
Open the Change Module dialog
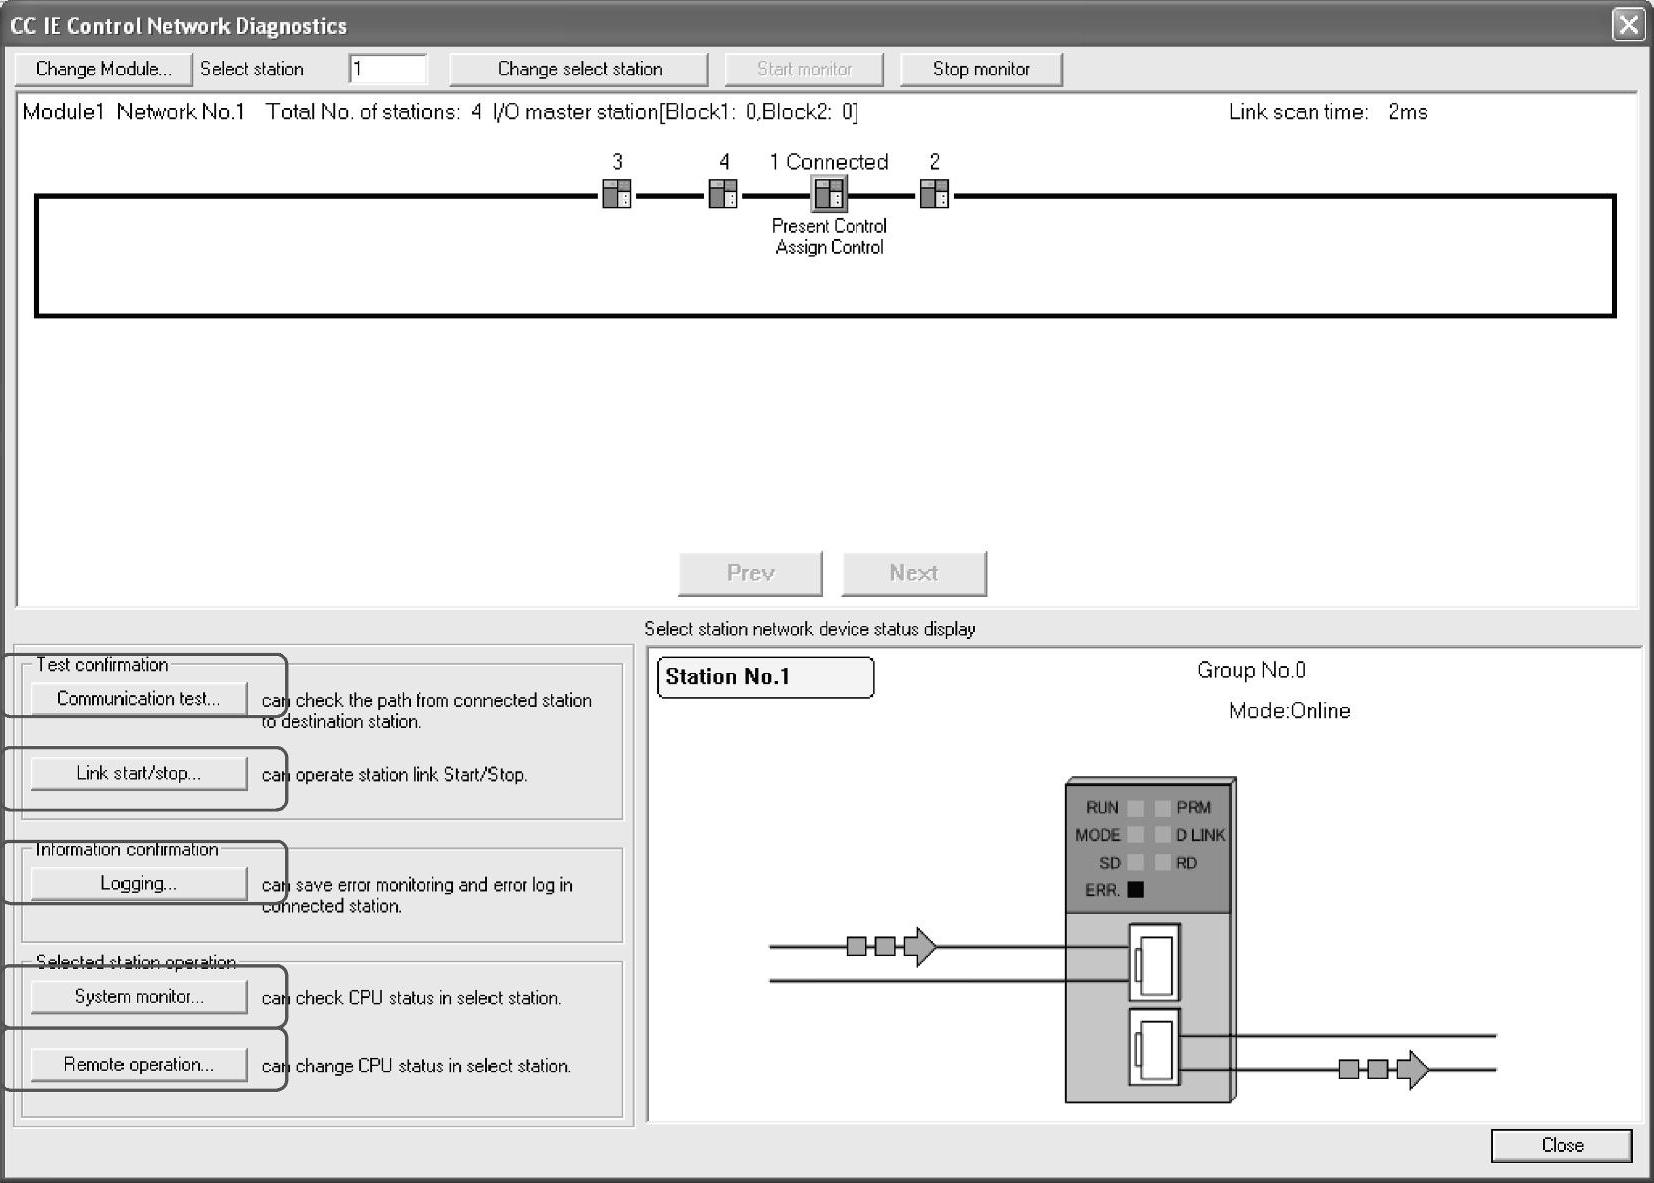(x=103, y=69)
